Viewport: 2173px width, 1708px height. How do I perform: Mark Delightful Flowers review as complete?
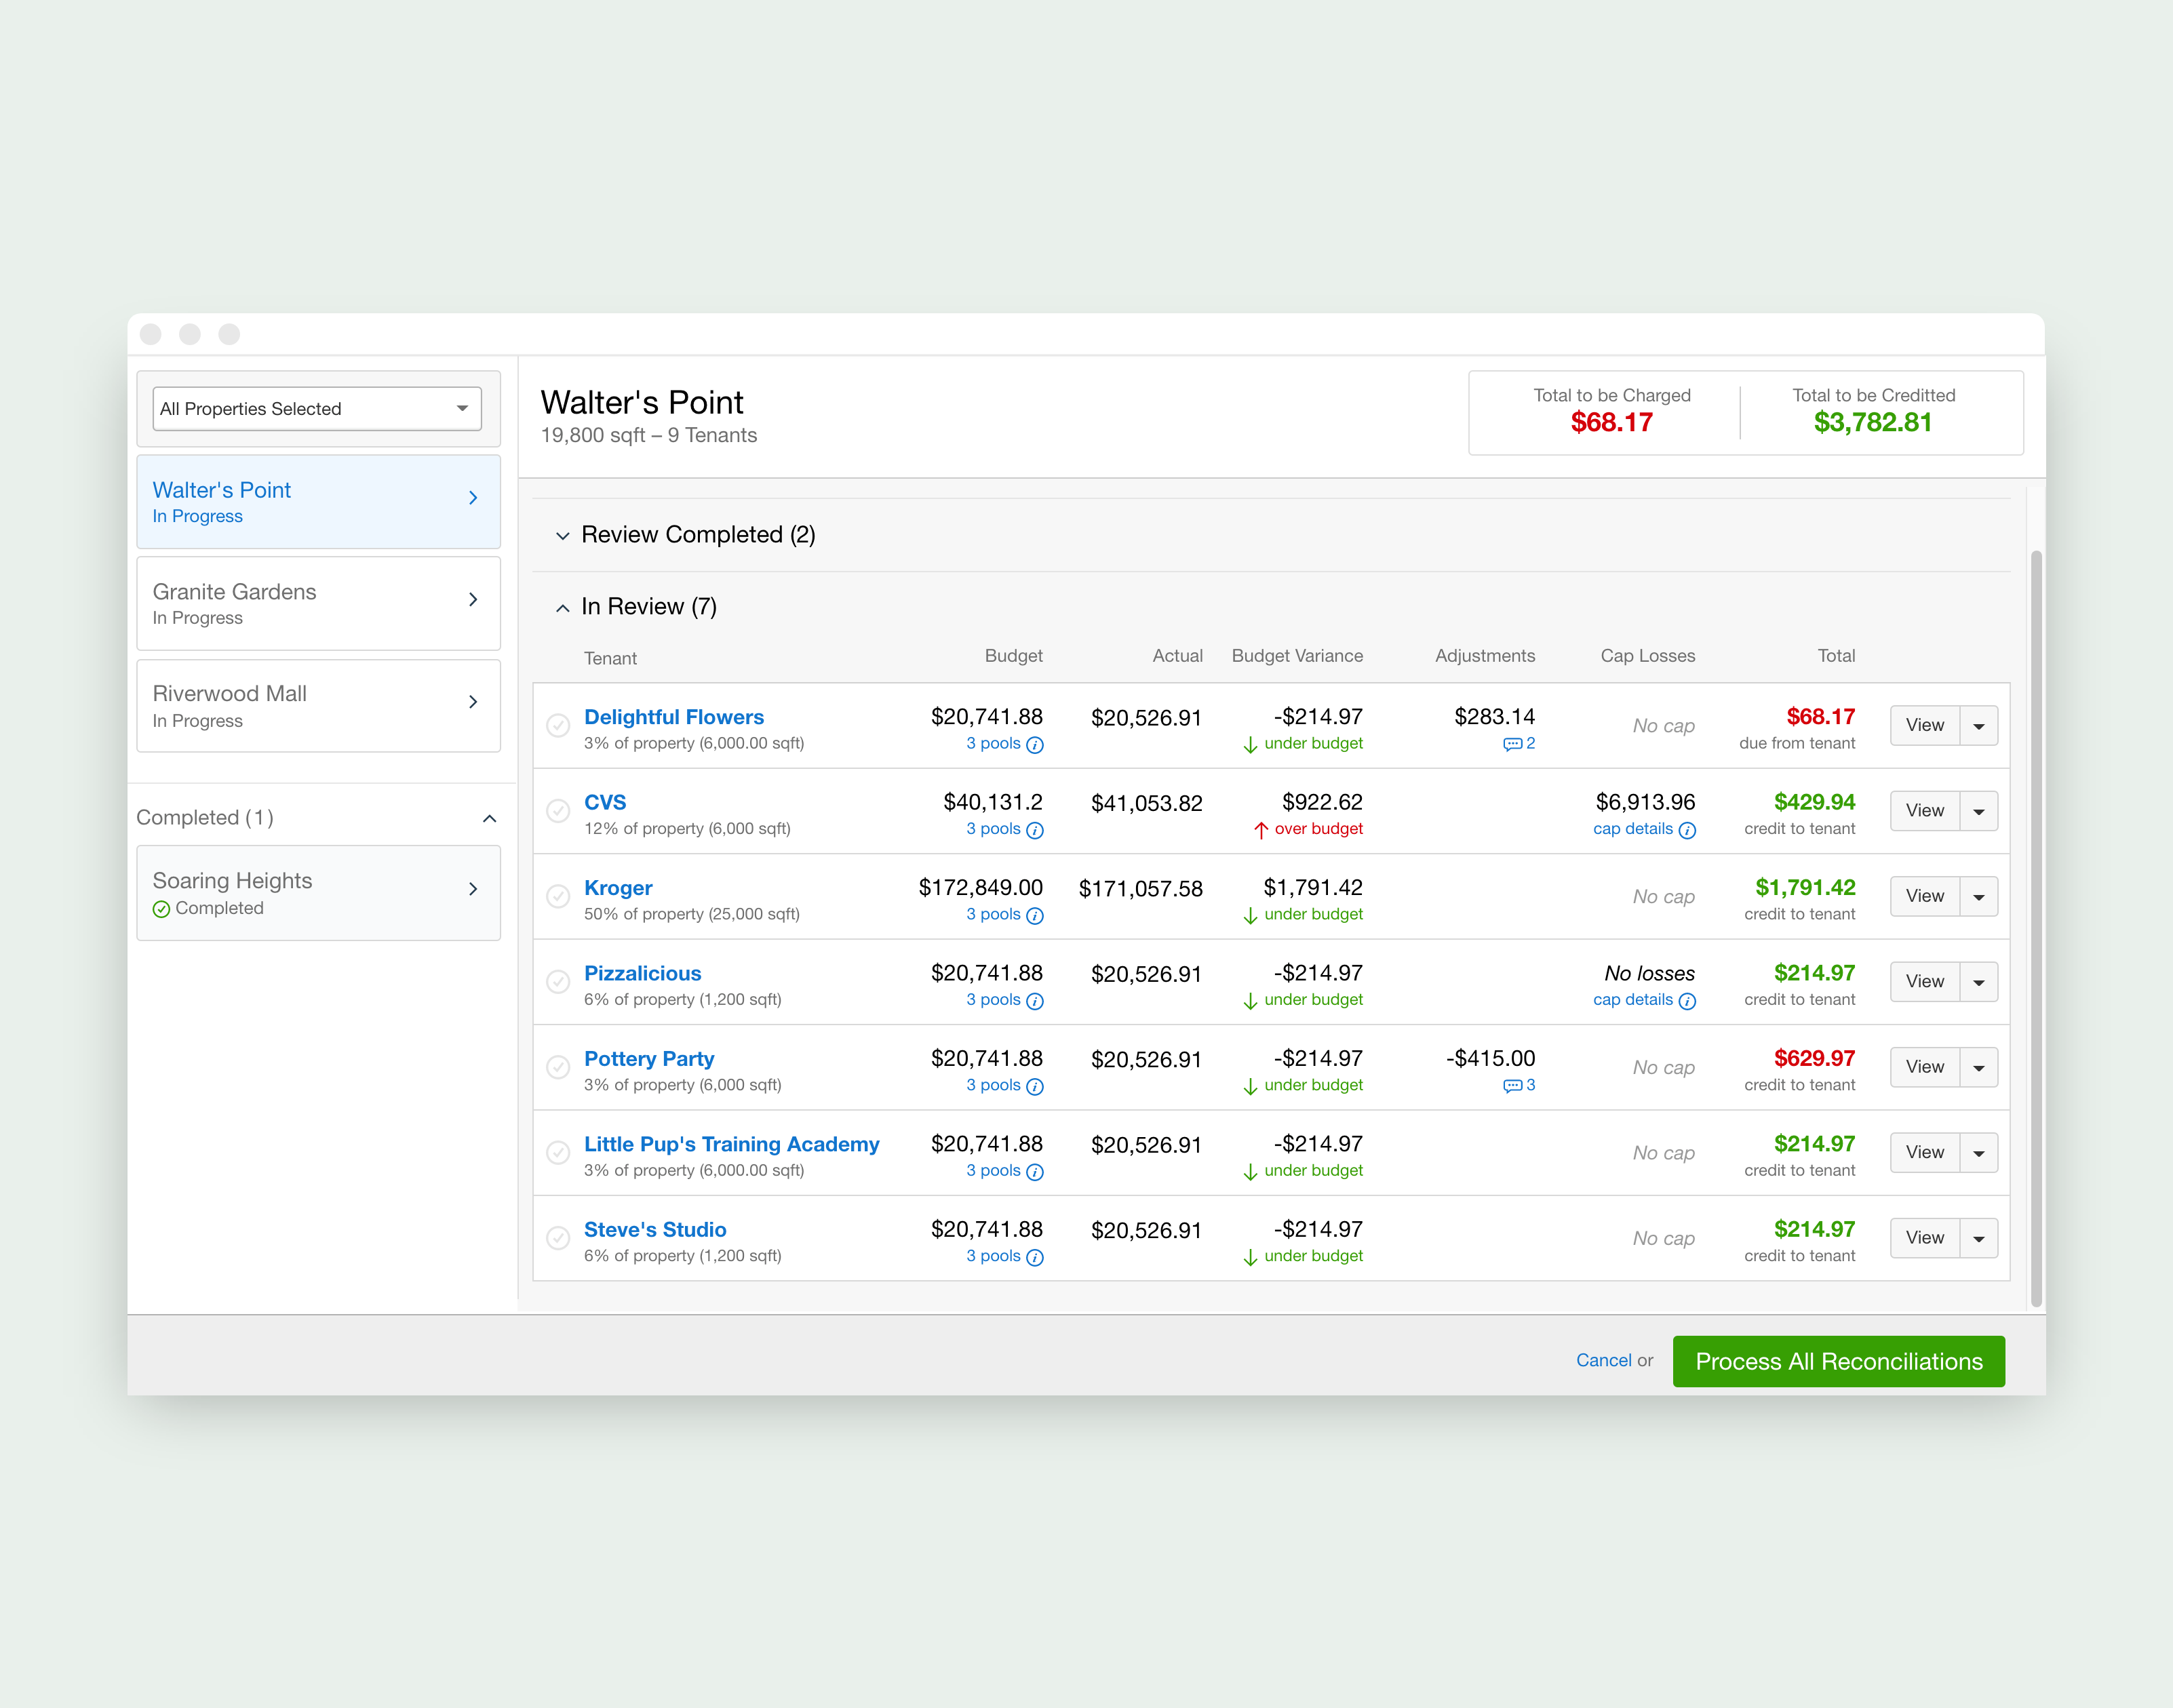pos(558,725)
